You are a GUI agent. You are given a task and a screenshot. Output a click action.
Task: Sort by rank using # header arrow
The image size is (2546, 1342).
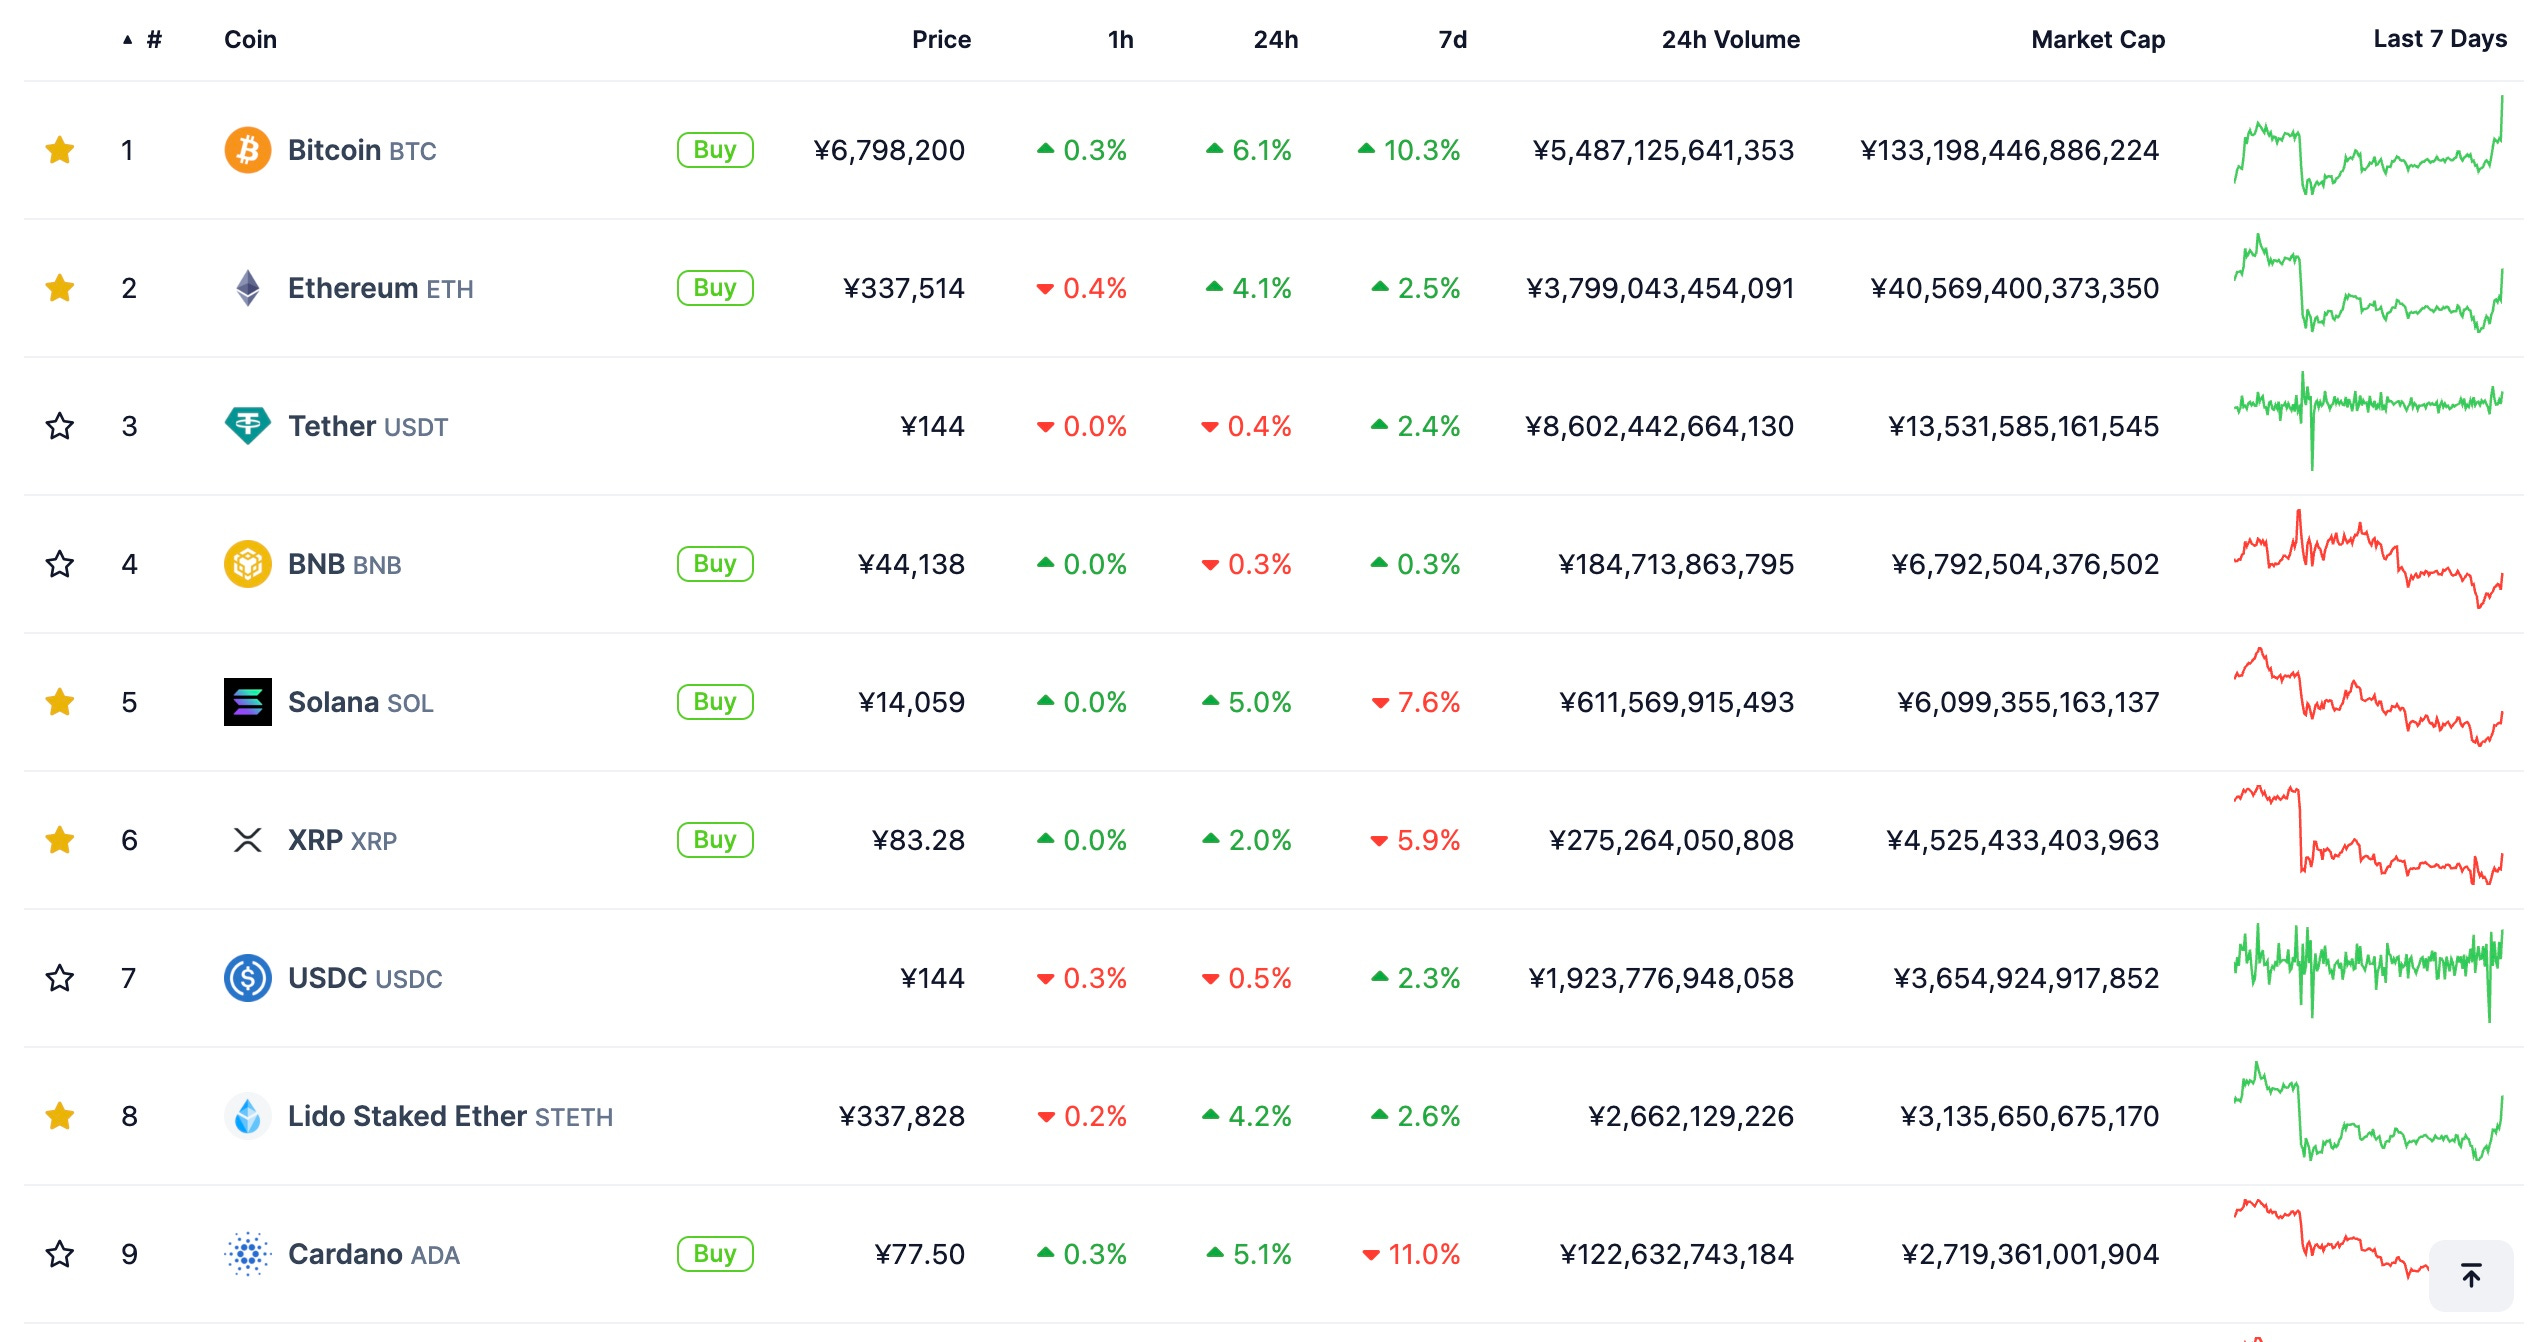[x=143, y=40]
